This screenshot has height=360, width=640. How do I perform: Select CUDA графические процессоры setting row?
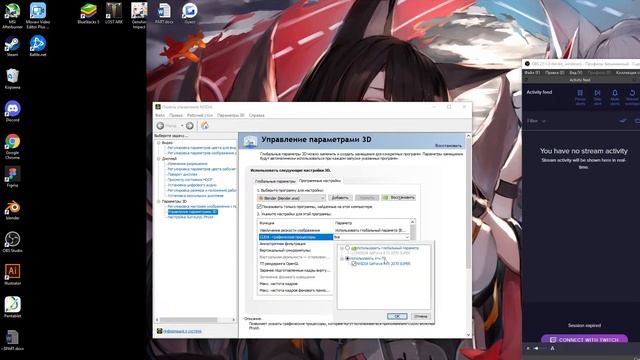tap(296, 237)
